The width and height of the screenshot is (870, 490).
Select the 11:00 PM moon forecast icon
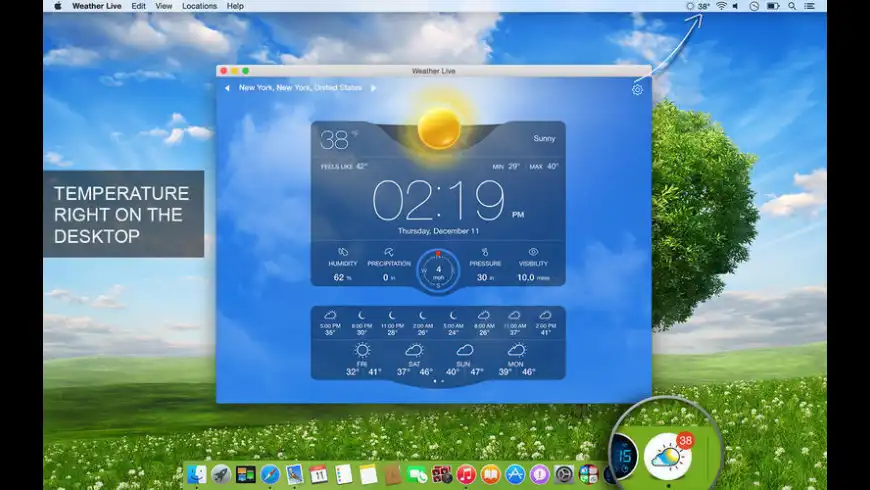click(x=392, y=315)
